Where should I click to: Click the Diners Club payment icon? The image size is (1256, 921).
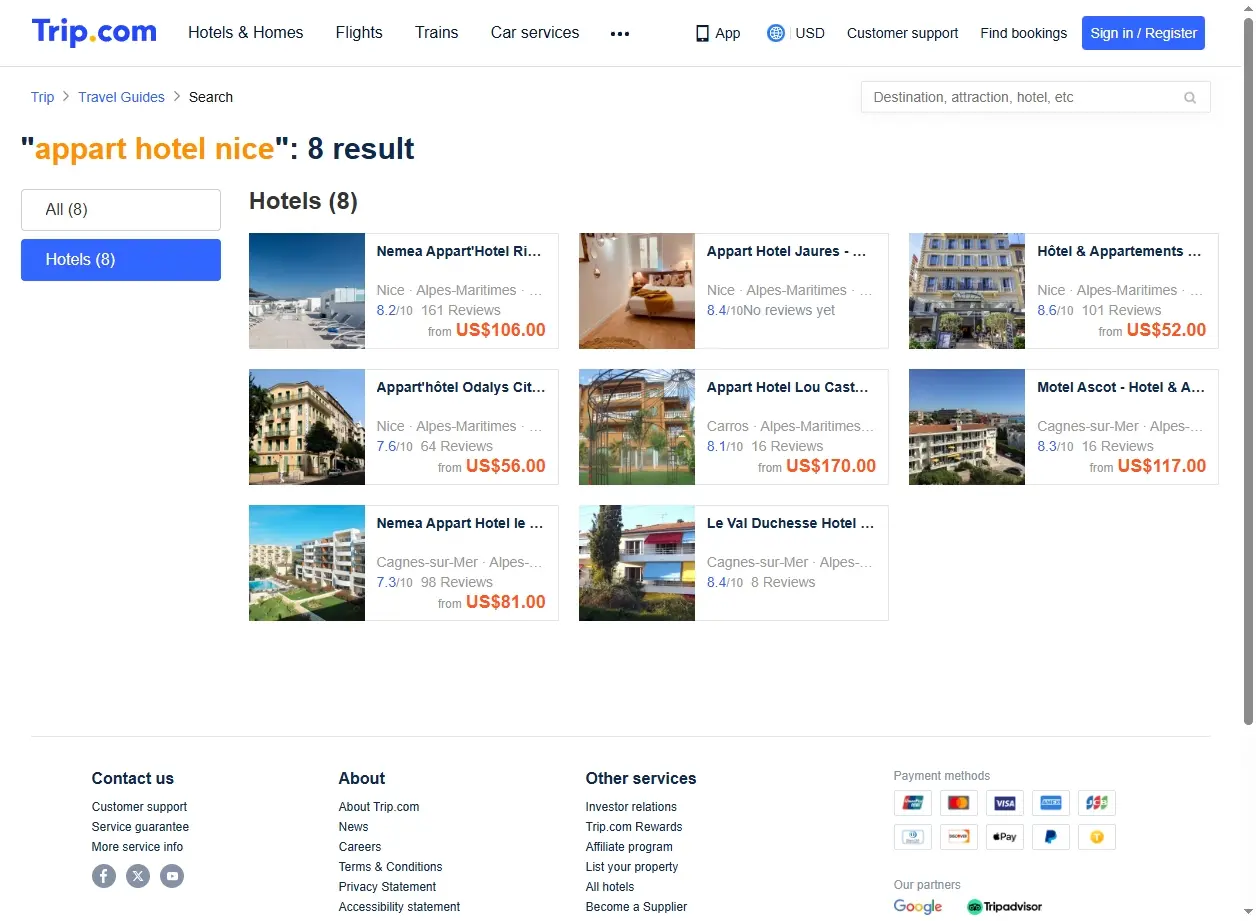pos(912,836)
